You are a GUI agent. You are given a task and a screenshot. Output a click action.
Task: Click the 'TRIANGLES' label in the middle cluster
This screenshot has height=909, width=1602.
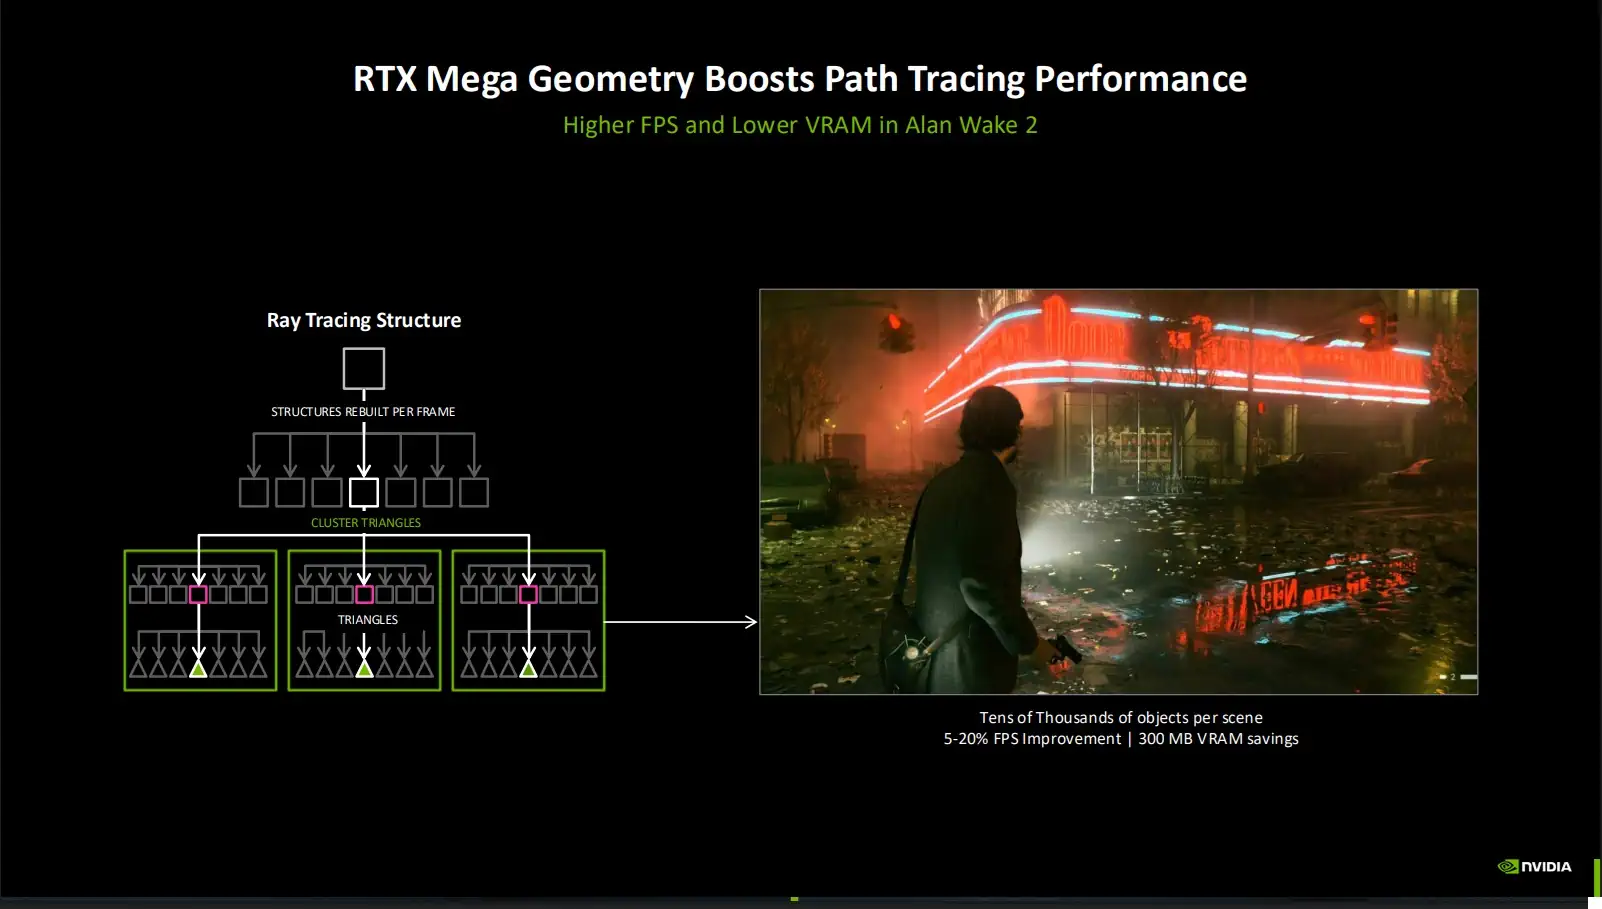pos(368,620)
